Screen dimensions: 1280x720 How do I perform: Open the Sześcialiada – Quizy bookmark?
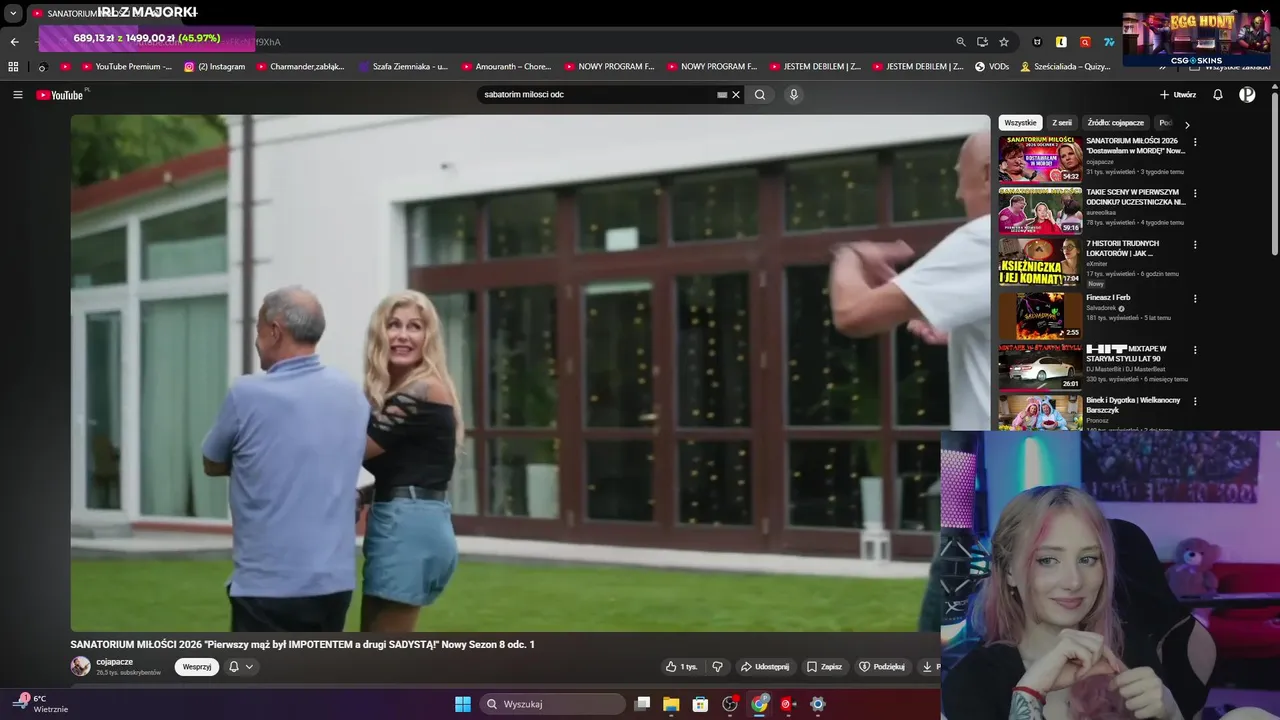(x=1065, y=67)
